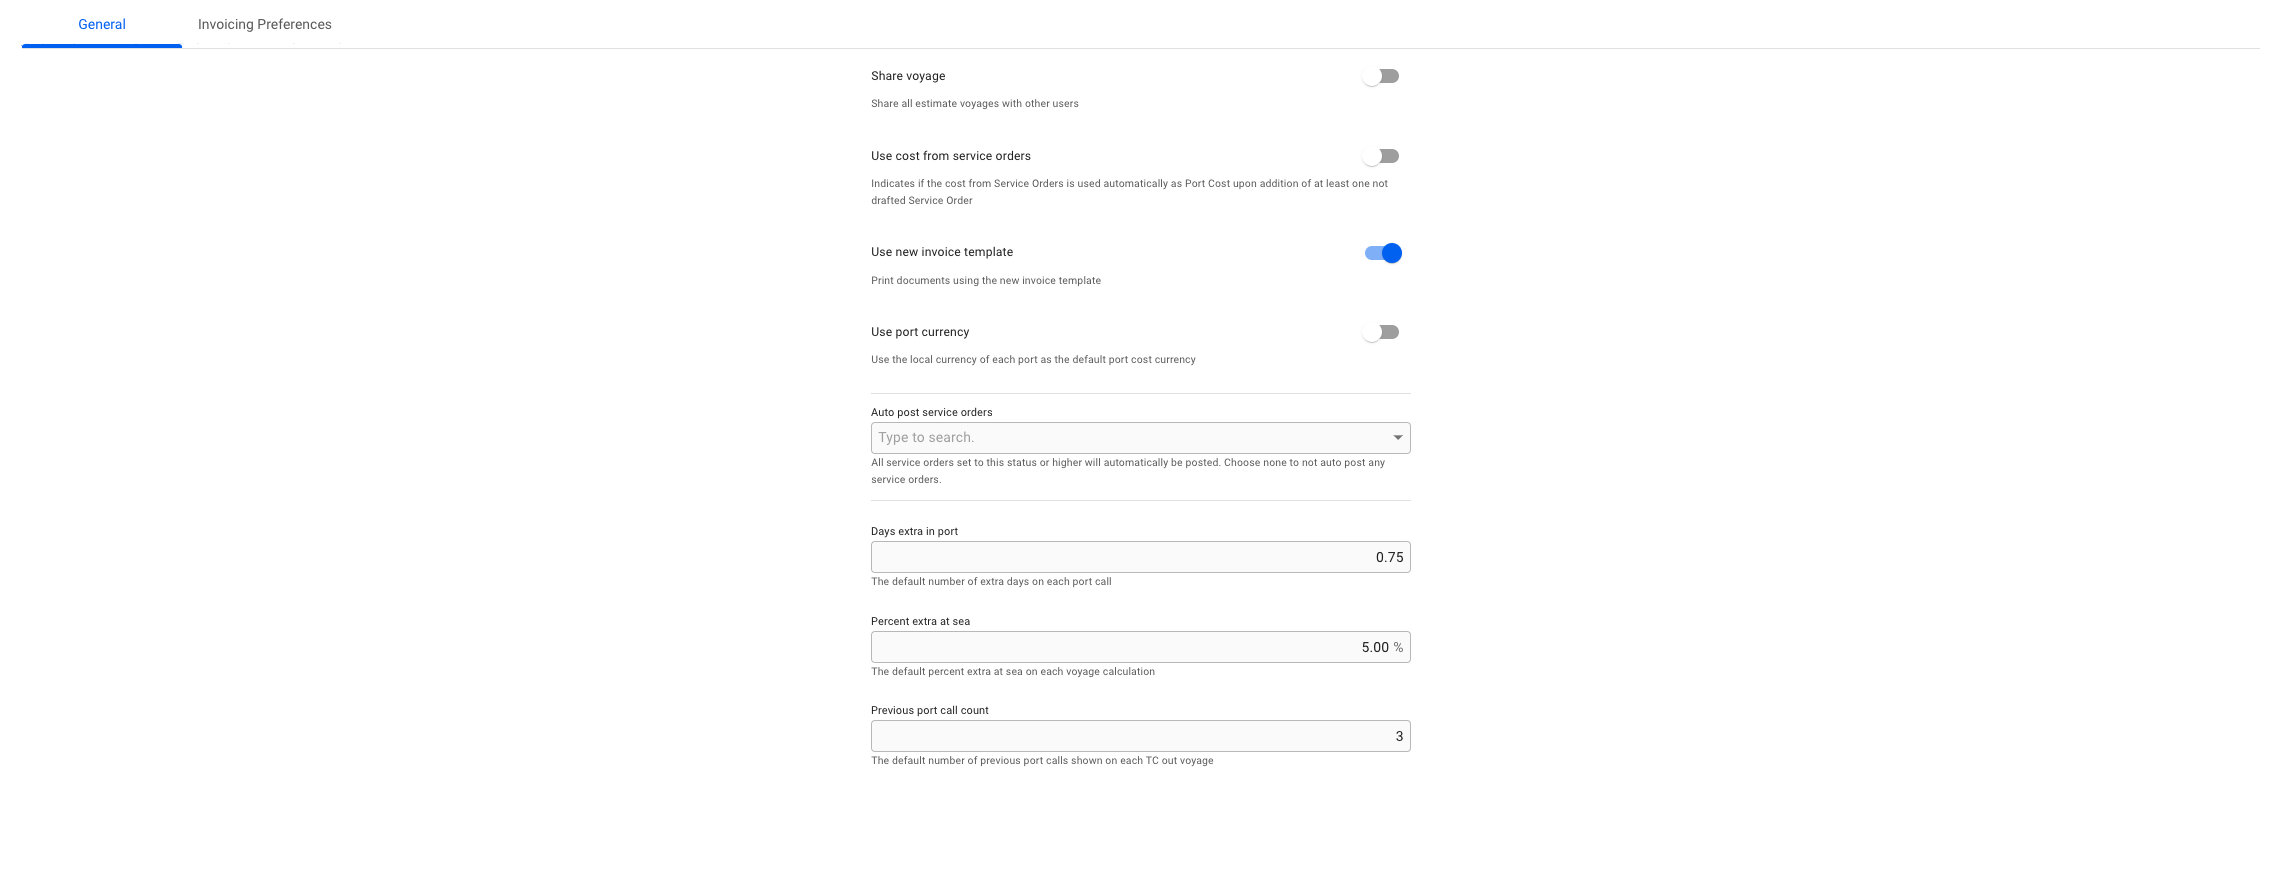Click the Previous port call count input
This screenshot has height=880, width=2277.
(1140, 736)
